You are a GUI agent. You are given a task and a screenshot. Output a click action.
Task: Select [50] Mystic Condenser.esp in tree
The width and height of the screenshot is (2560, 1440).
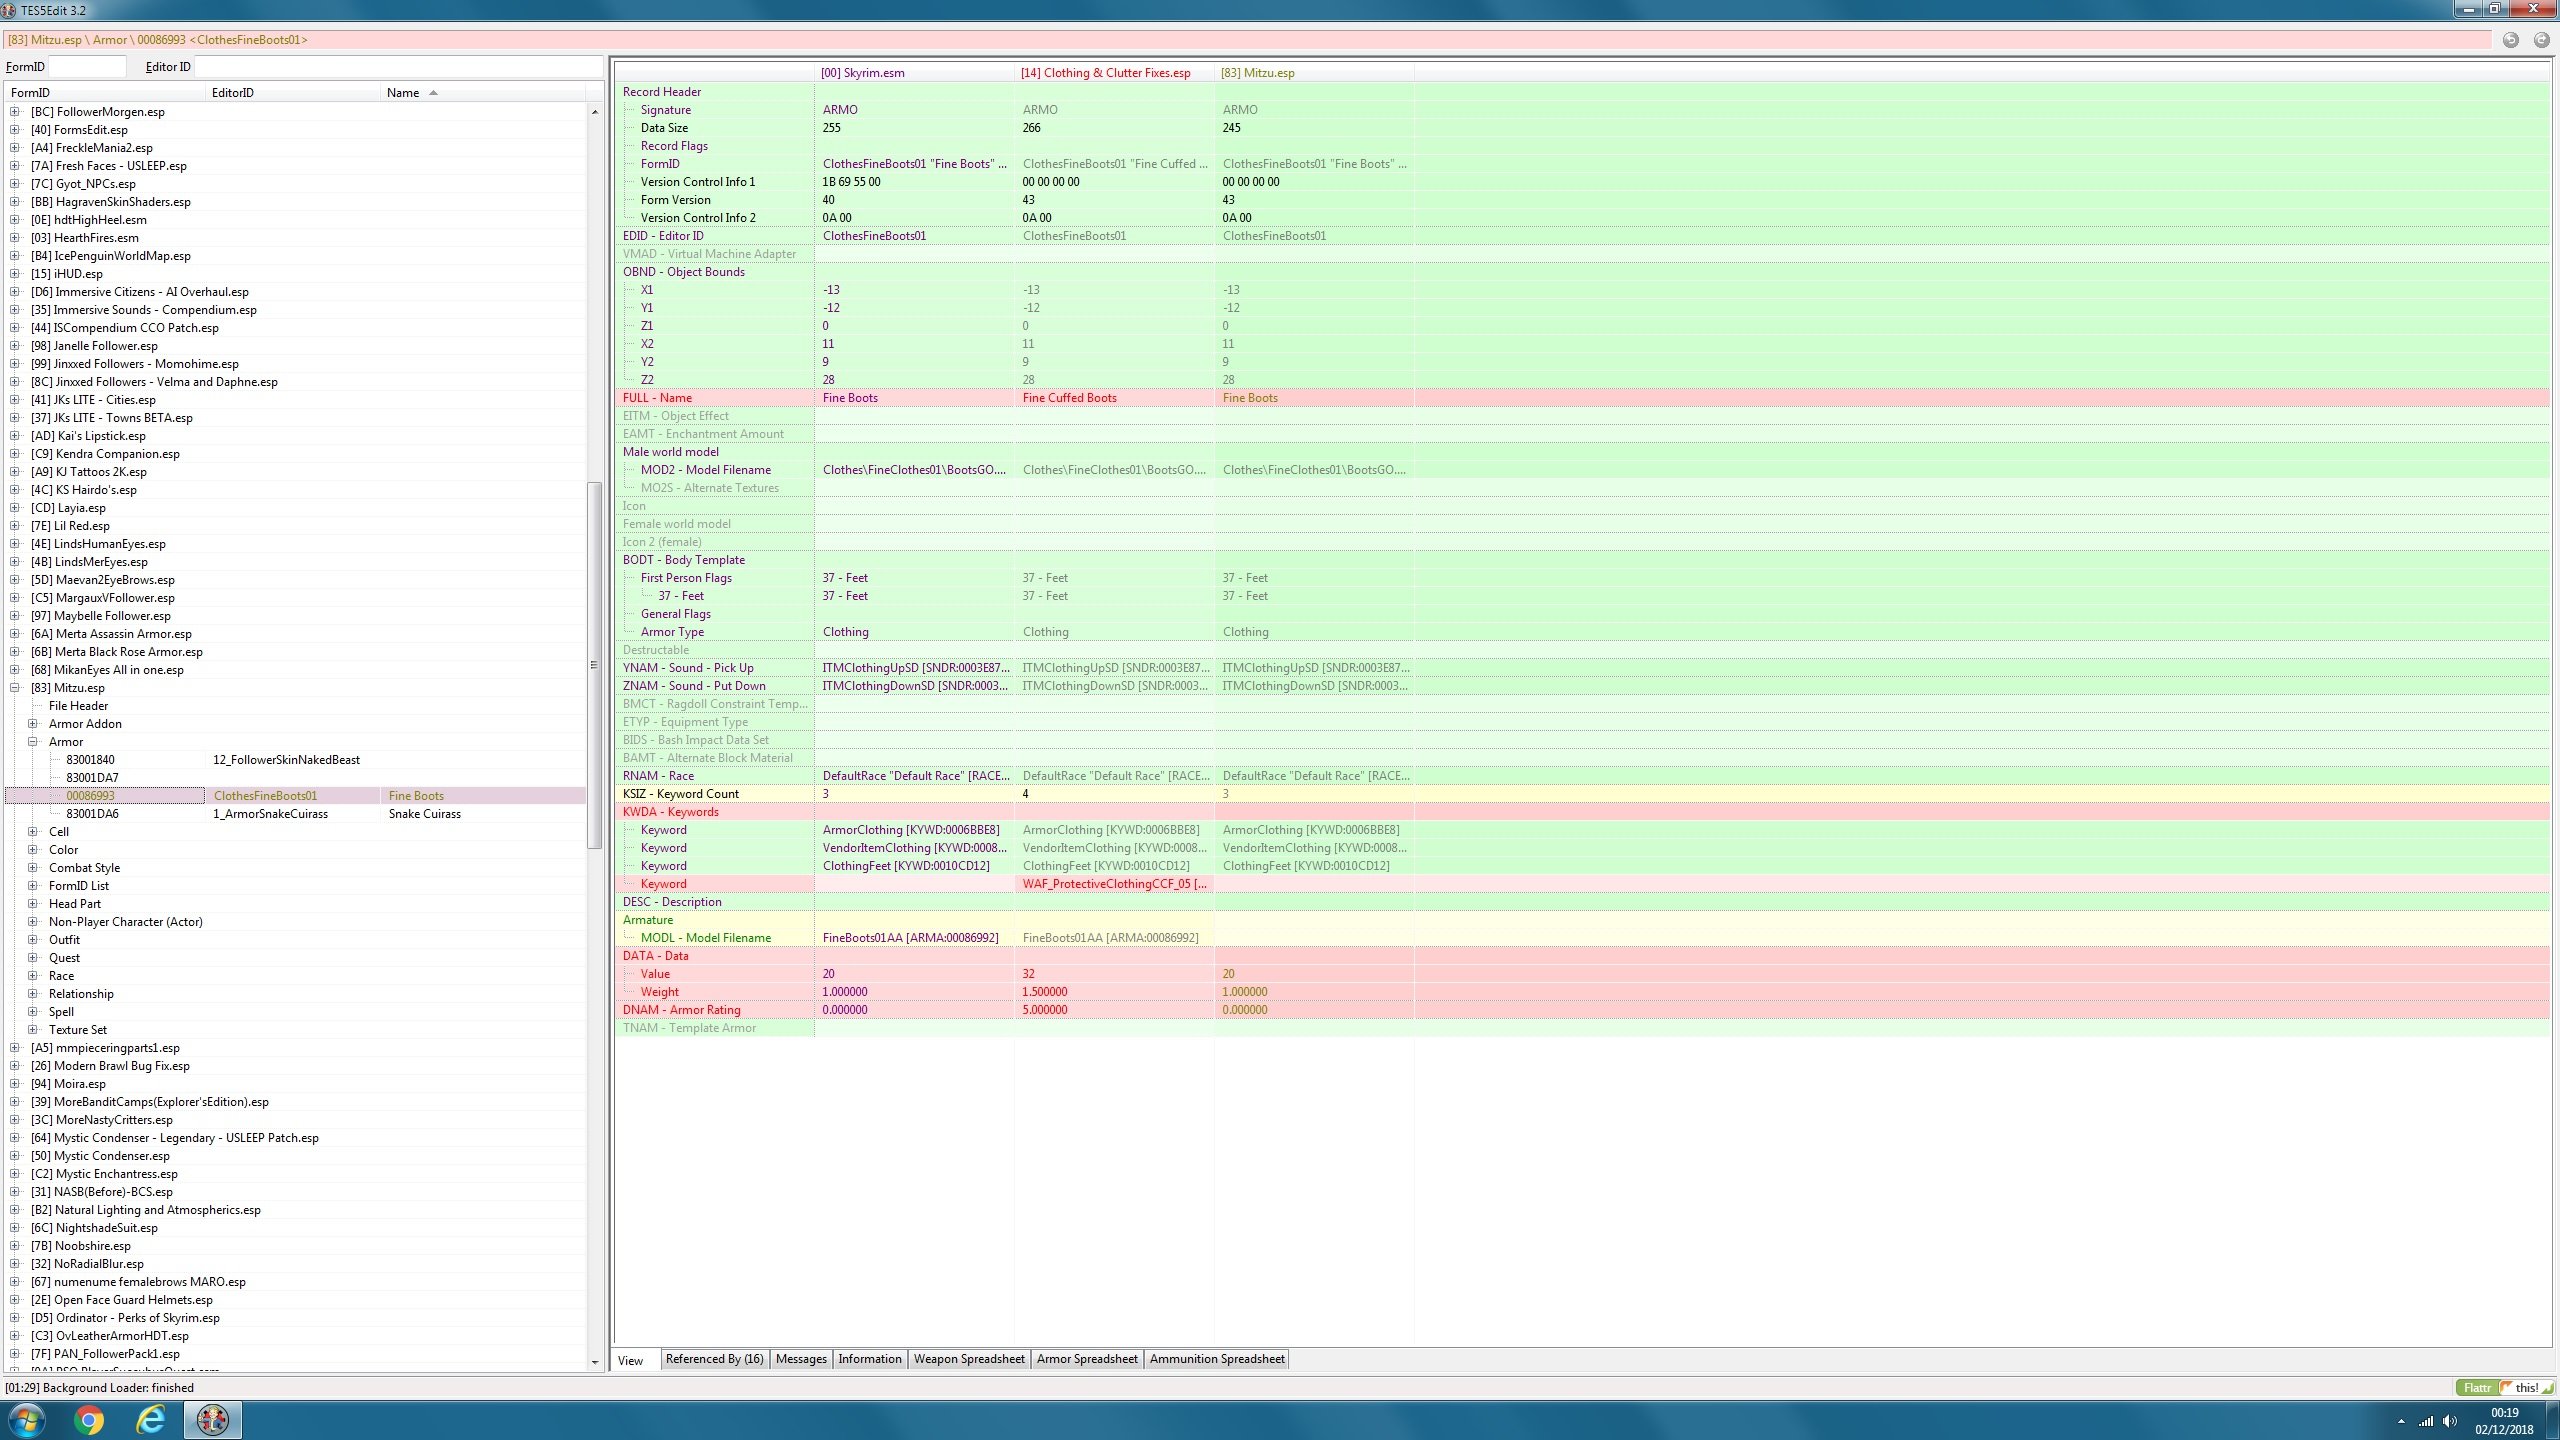point(100,1156)
